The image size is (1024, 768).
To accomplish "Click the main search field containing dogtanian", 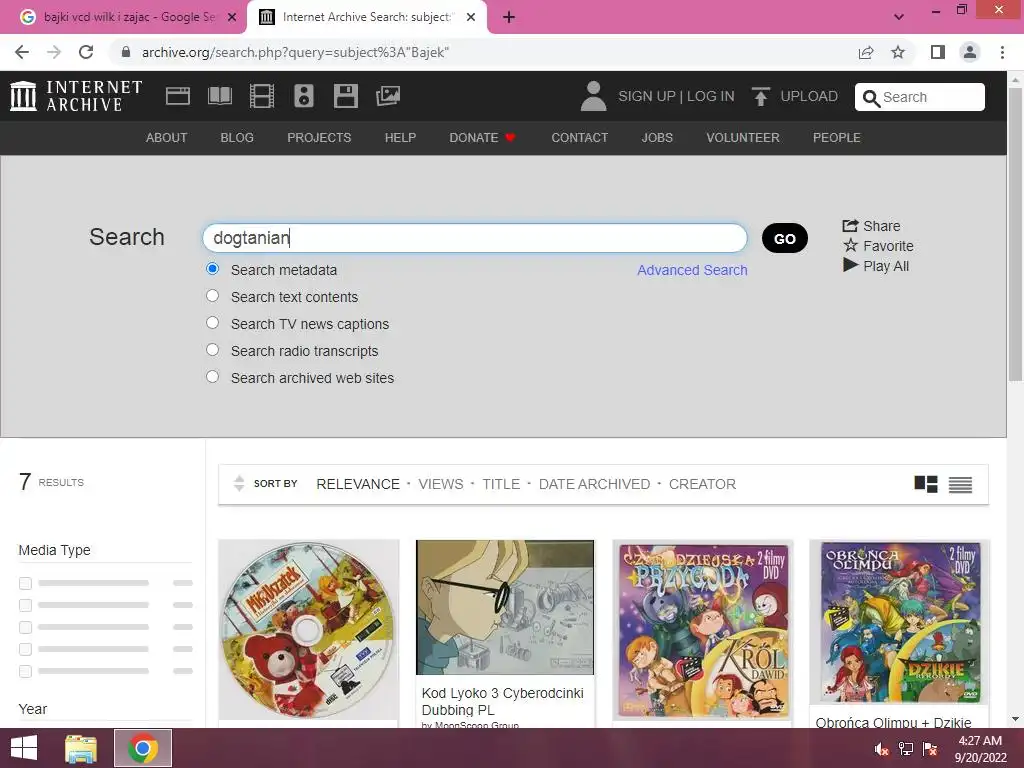I will pos(475,238).
